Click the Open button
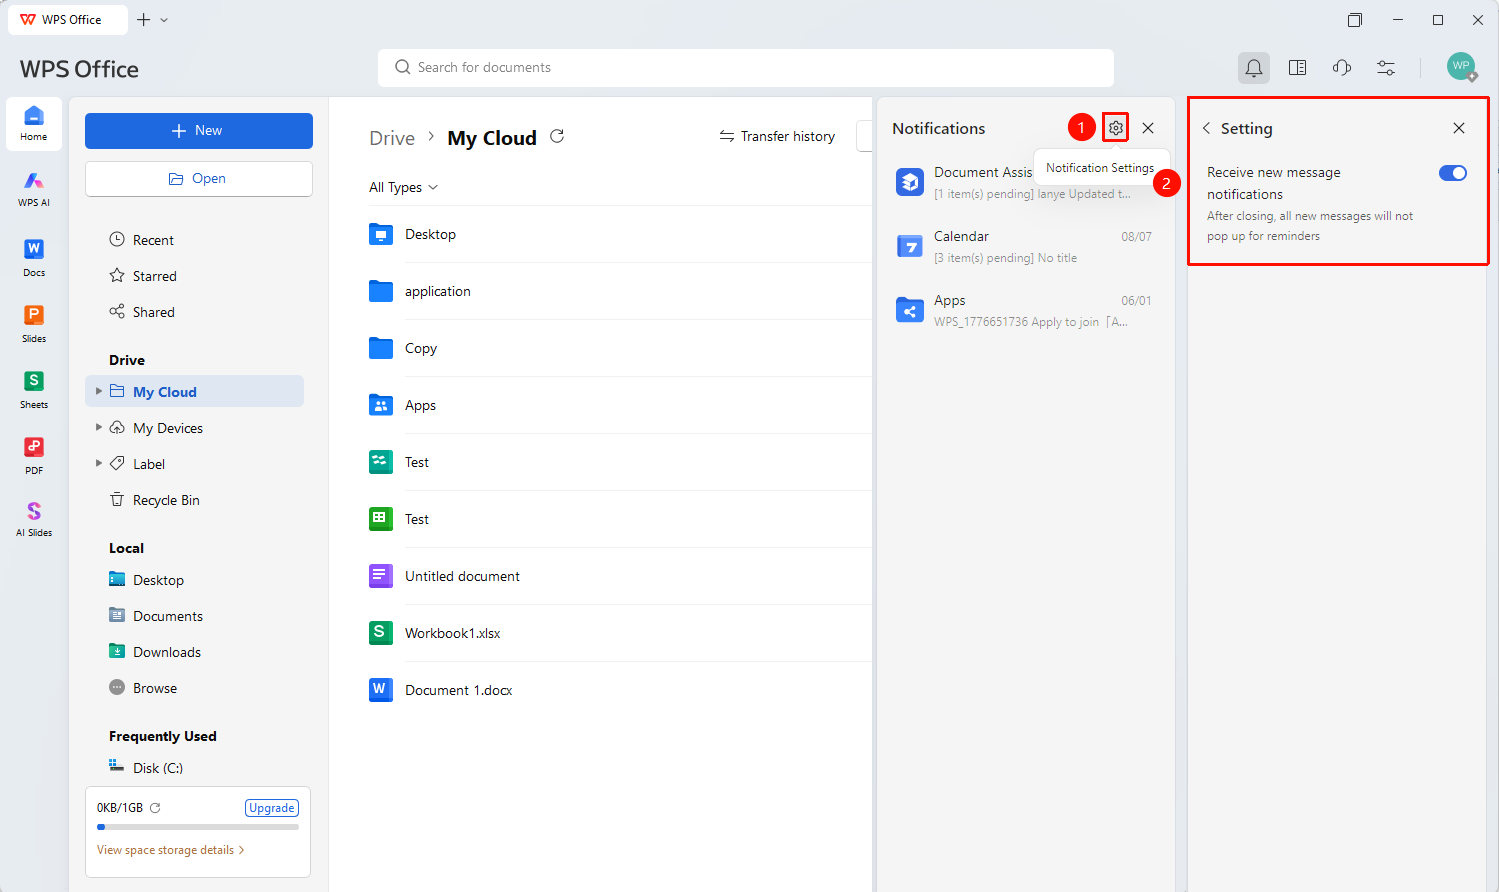Image resolution: width=1499 pixels, height=892 pixels. (199, 179)
